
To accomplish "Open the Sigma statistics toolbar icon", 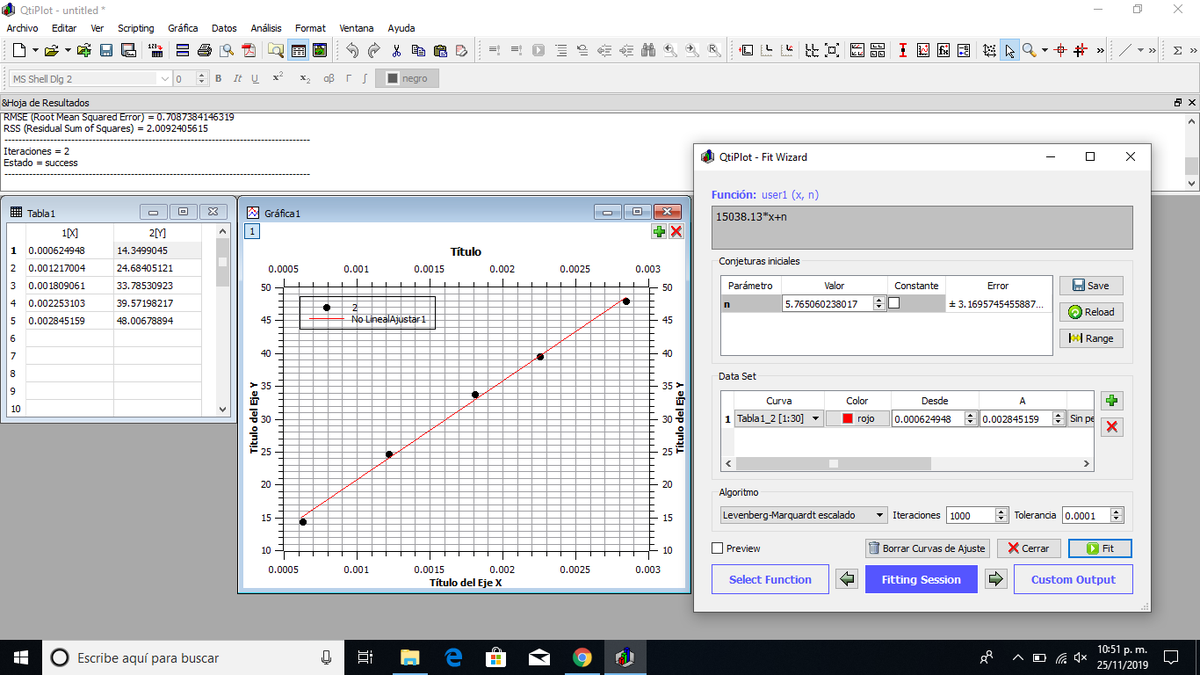I will [x=1176, y=50].
